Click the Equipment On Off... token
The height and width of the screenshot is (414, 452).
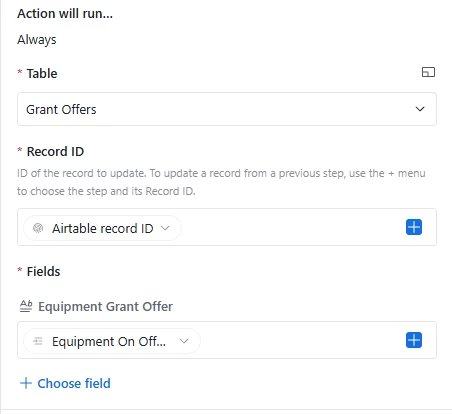[x=112, y=341]
